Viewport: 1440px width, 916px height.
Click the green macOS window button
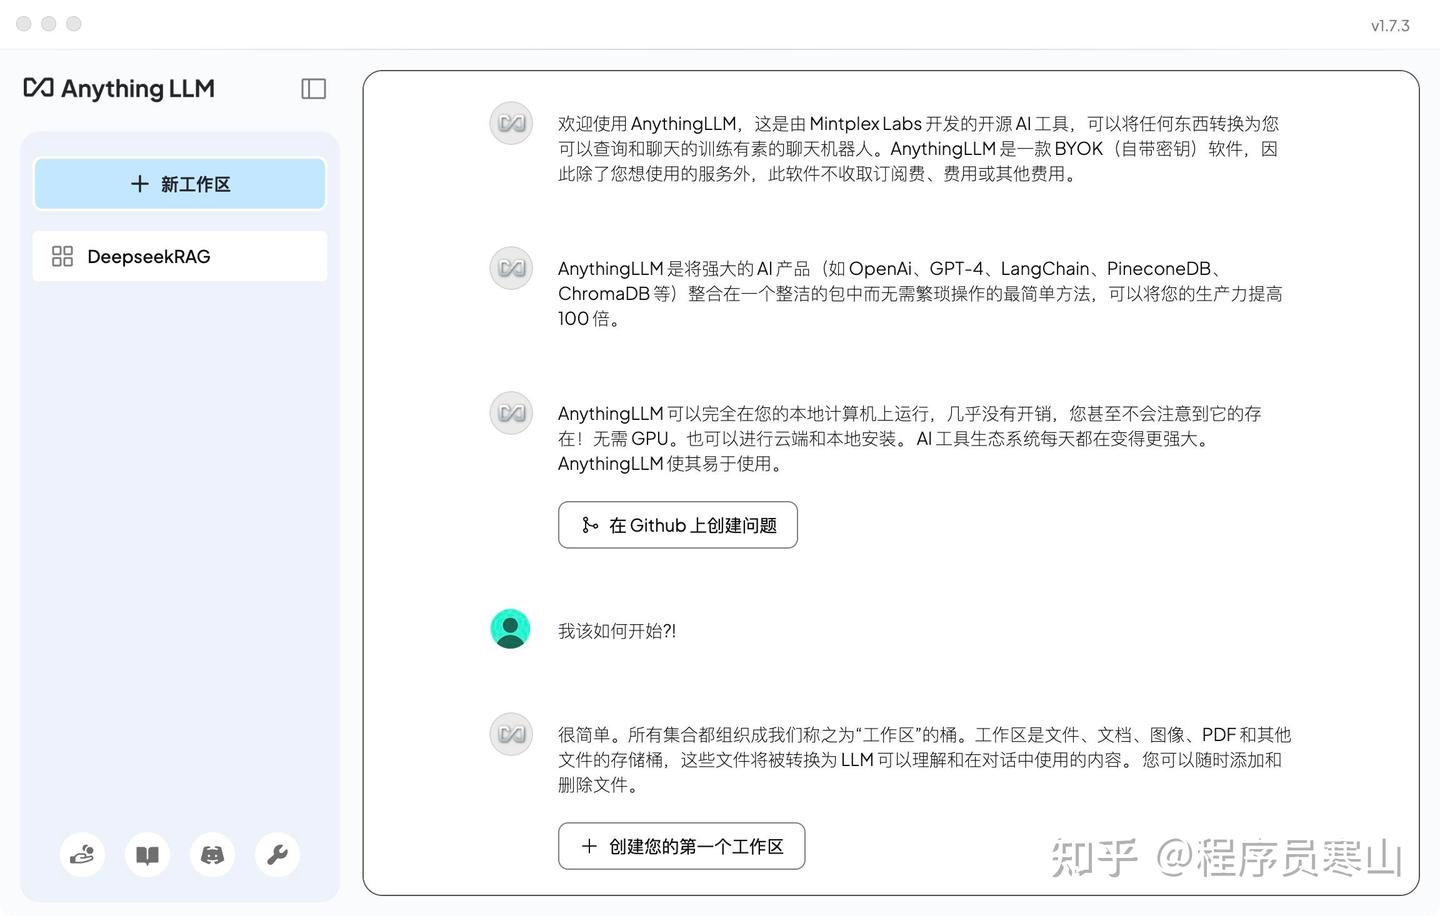72,23
